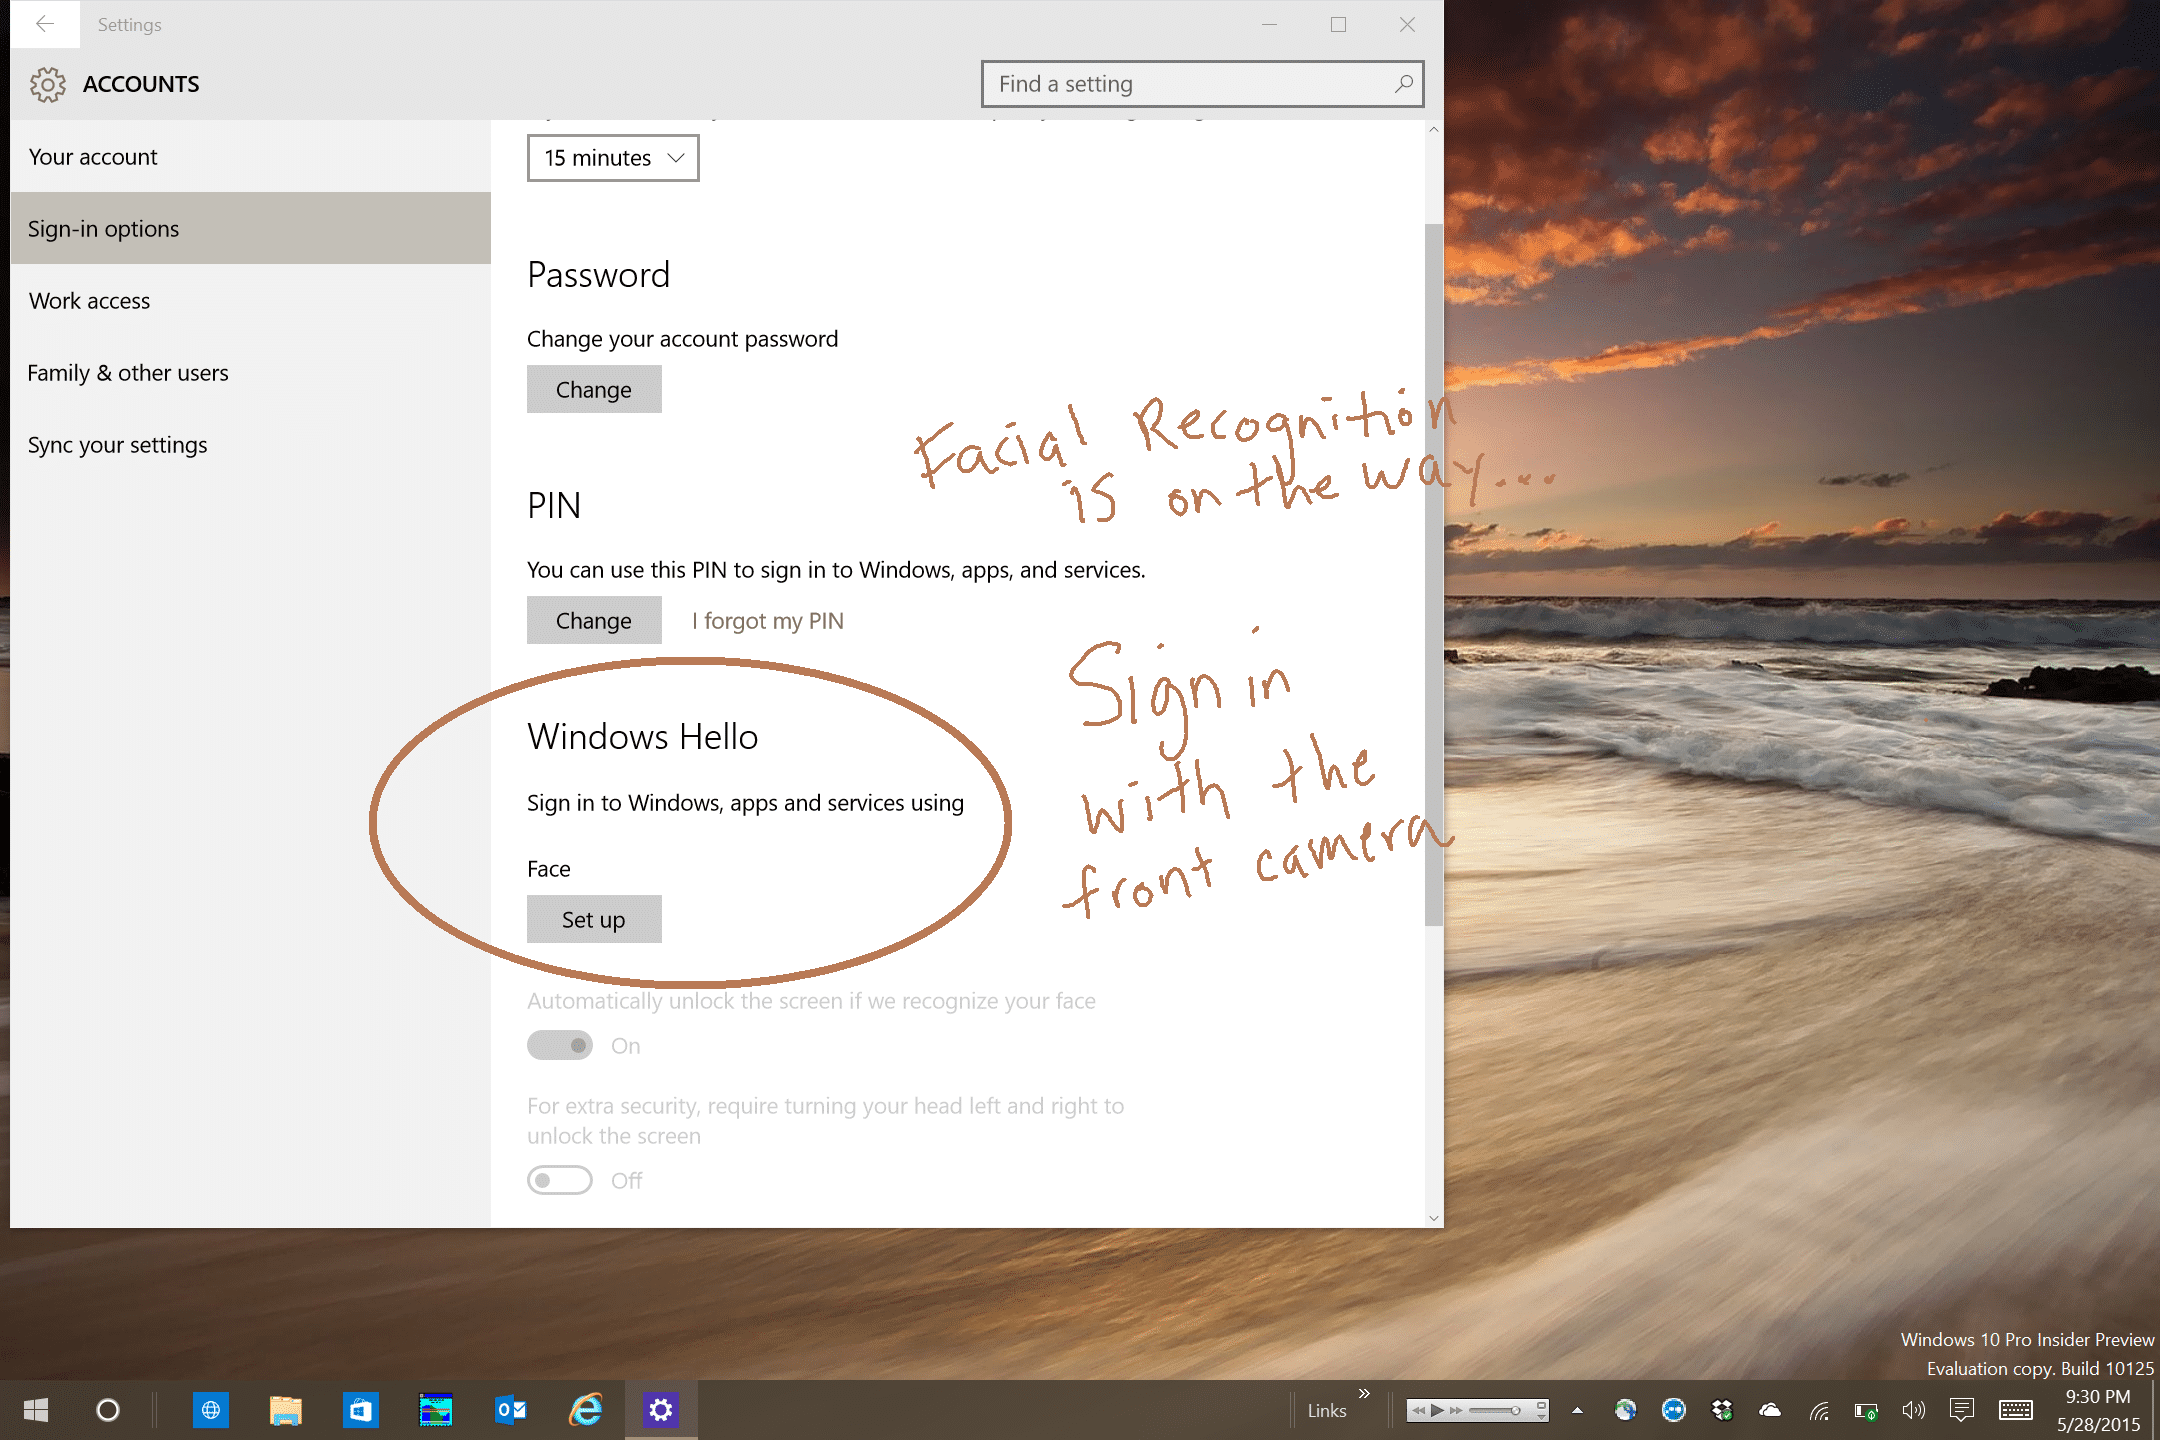
Task: Click the round blue tray icon
Action: pos(1674,1410)
